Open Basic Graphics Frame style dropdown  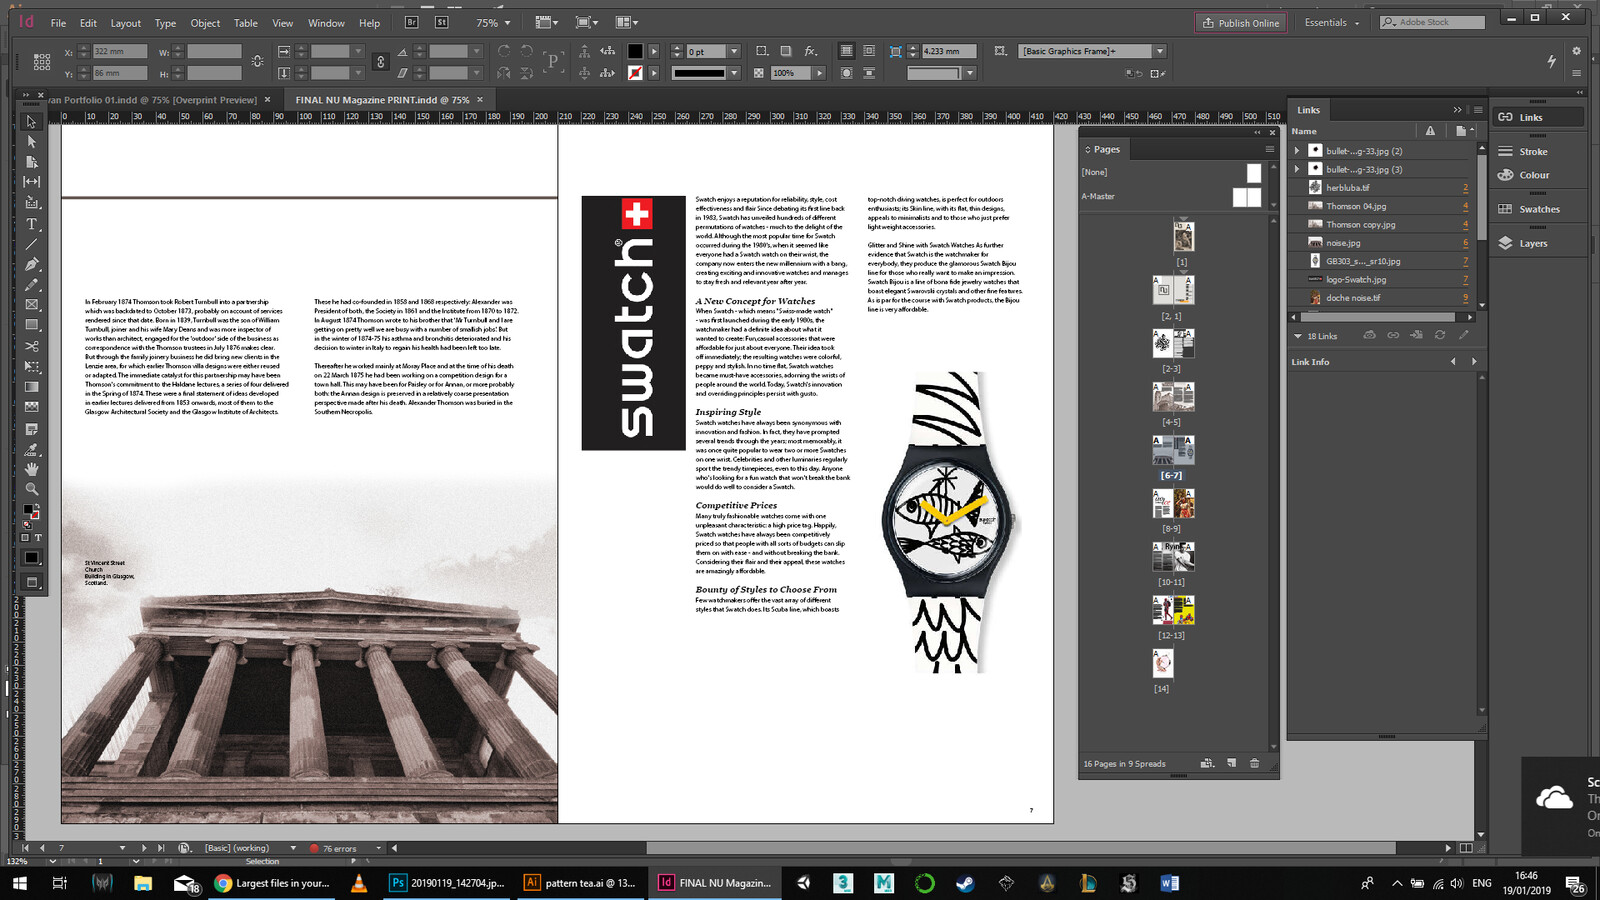pos(1160,51)
